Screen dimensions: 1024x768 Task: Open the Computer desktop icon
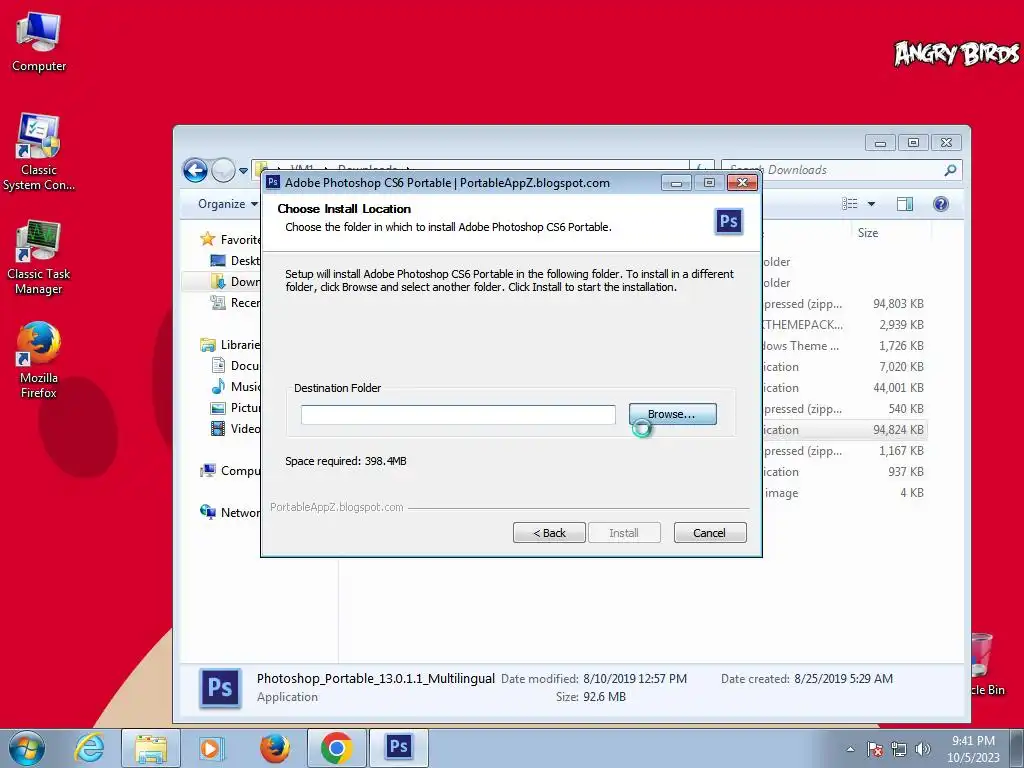click(39, 42)
